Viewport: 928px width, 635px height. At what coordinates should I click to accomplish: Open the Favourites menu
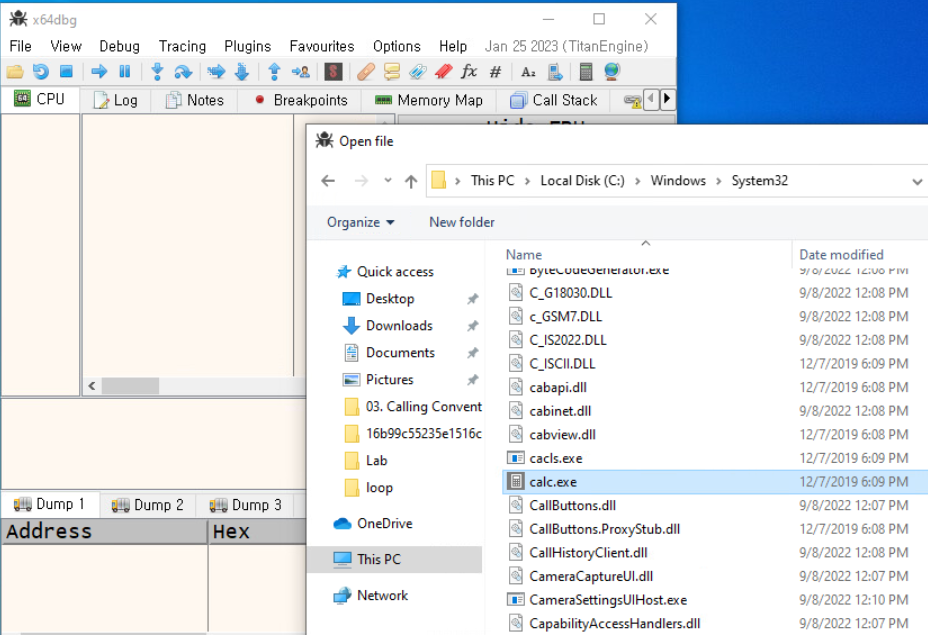point(321,46)
